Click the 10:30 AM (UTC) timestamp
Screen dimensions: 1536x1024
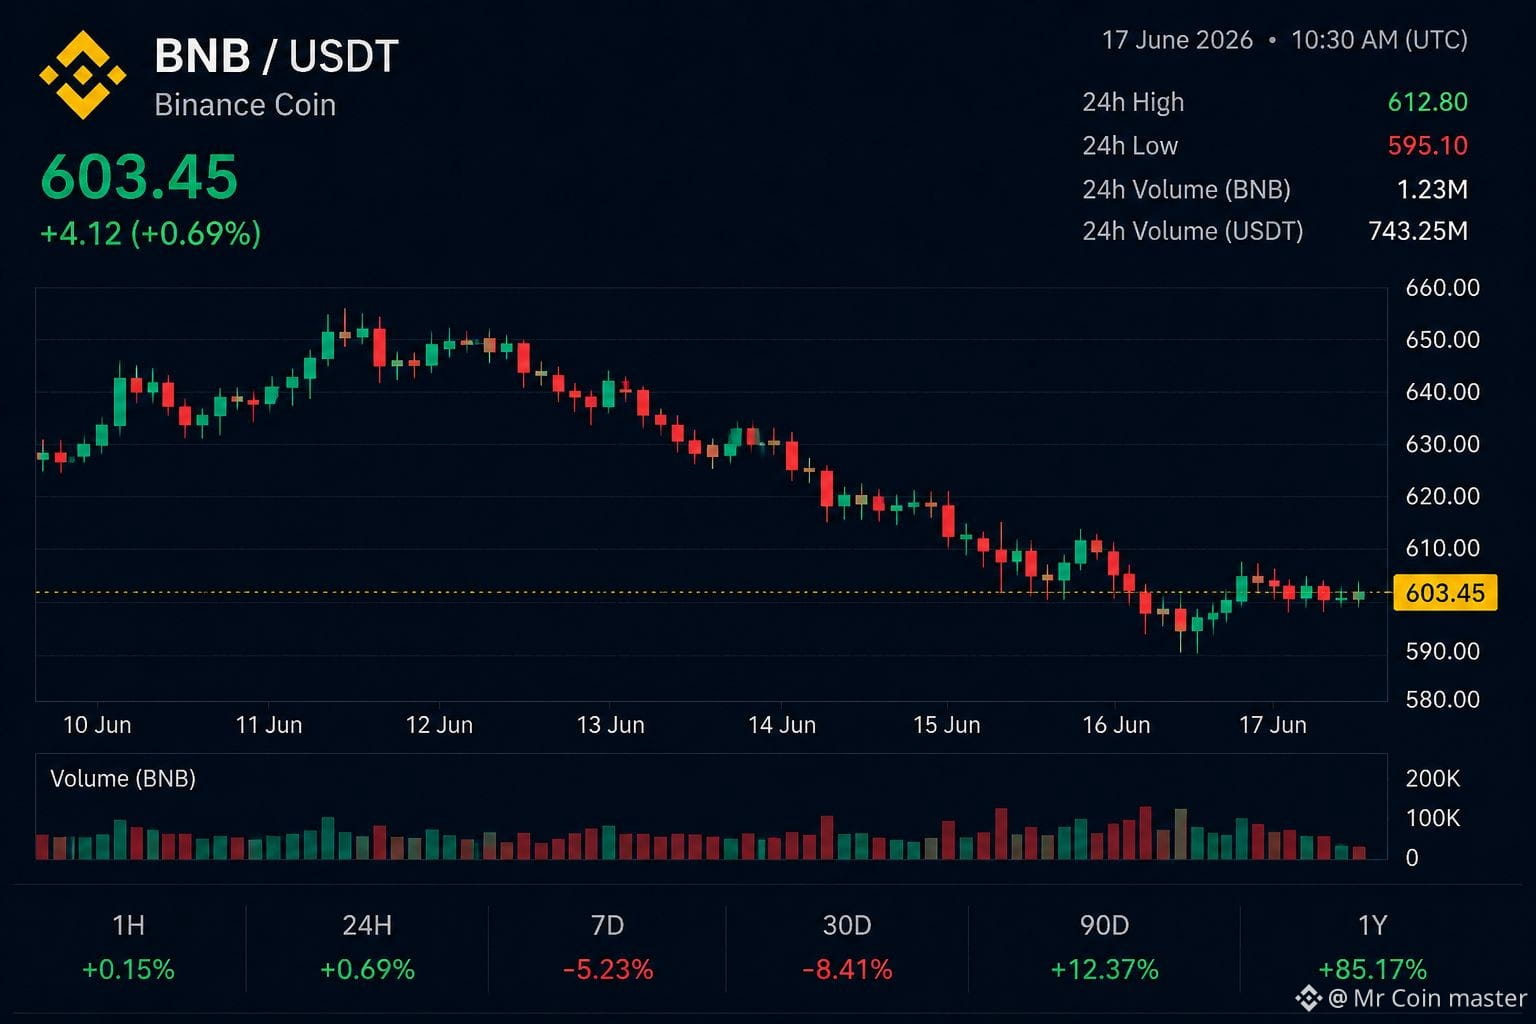pyautogui.click(x=1379, y=40)
